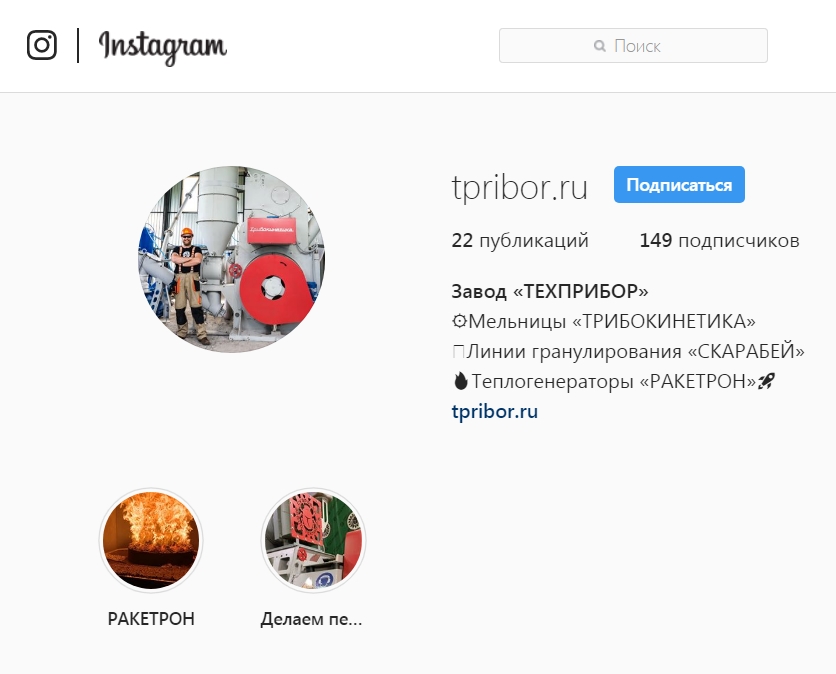View the 149 подписчиков followers list
This screenshot has width=836, height=674.
pos(719,240)
